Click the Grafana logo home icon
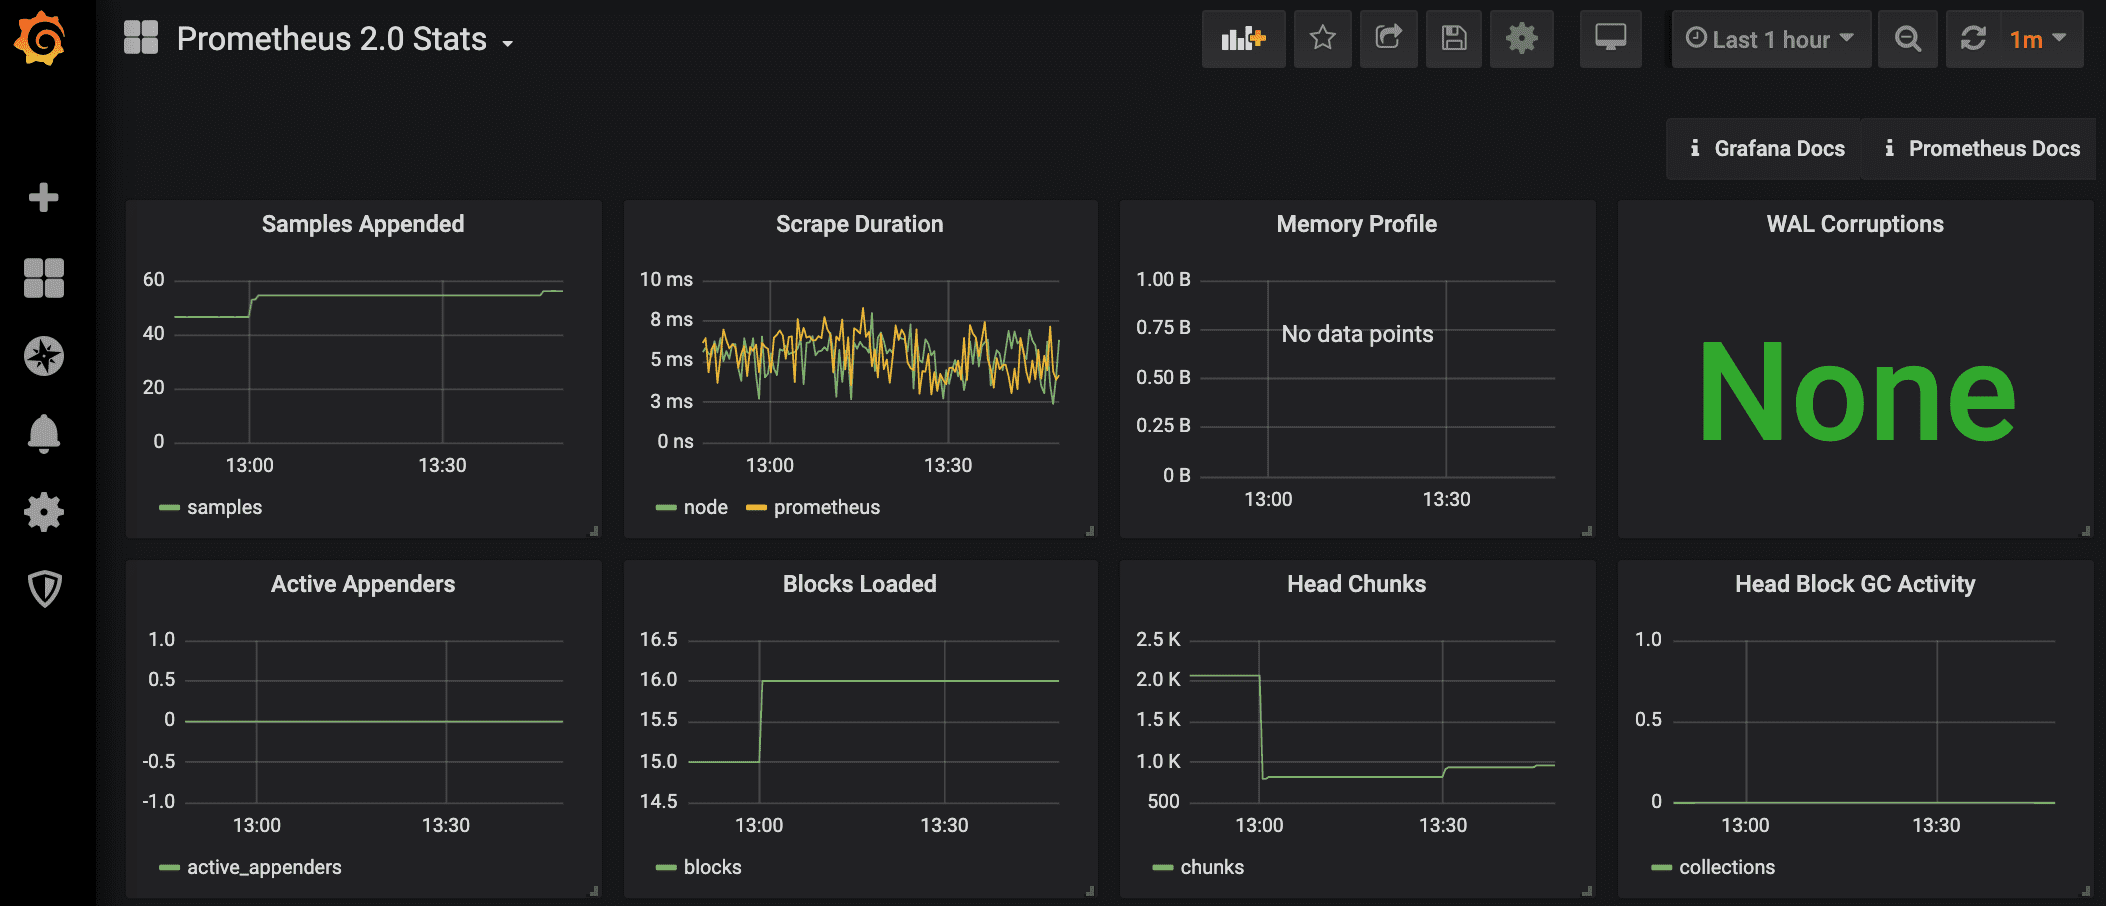 [x=41, y=39]
